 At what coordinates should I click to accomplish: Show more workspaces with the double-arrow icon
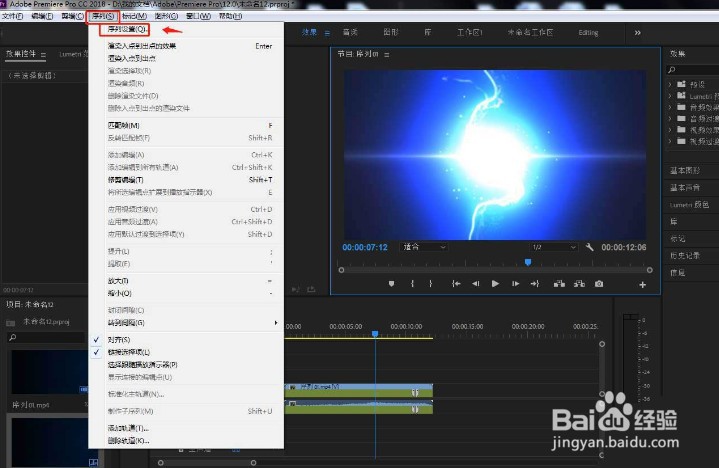[637, 33]
